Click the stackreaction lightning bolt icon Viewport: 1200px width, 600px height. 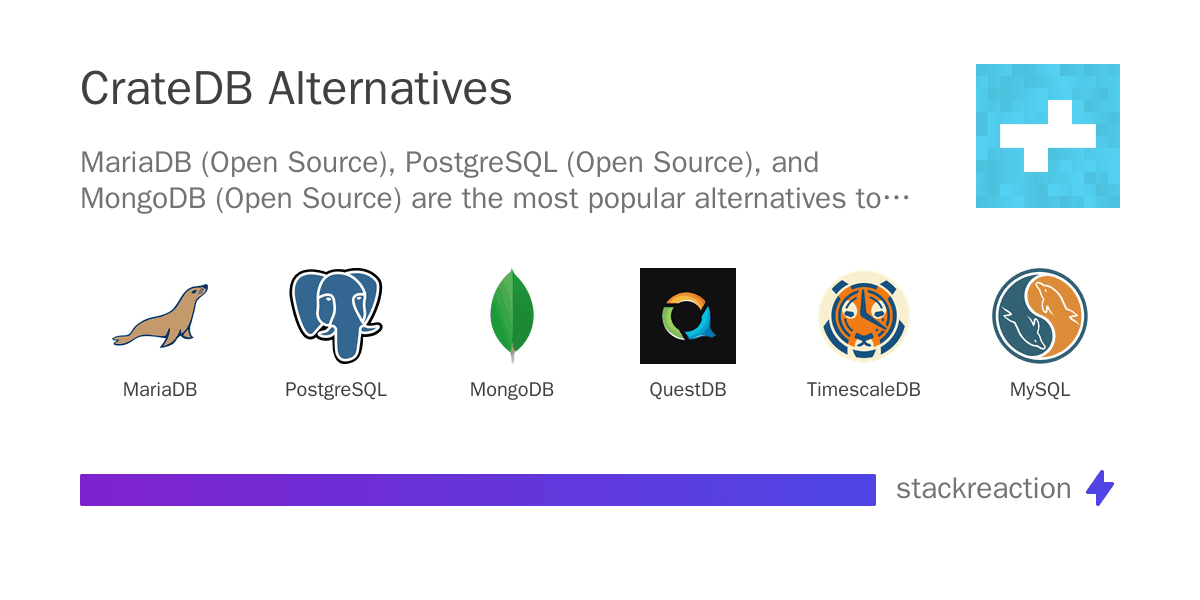coord(1100,488)
